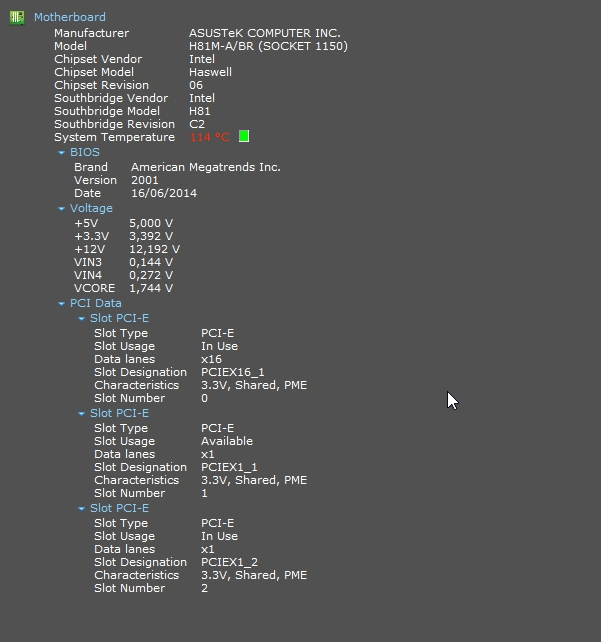Image resolution: width=601 pixels, height=642 pixels.
Task: Click the Slot Number 2 value
Action: 204,588
